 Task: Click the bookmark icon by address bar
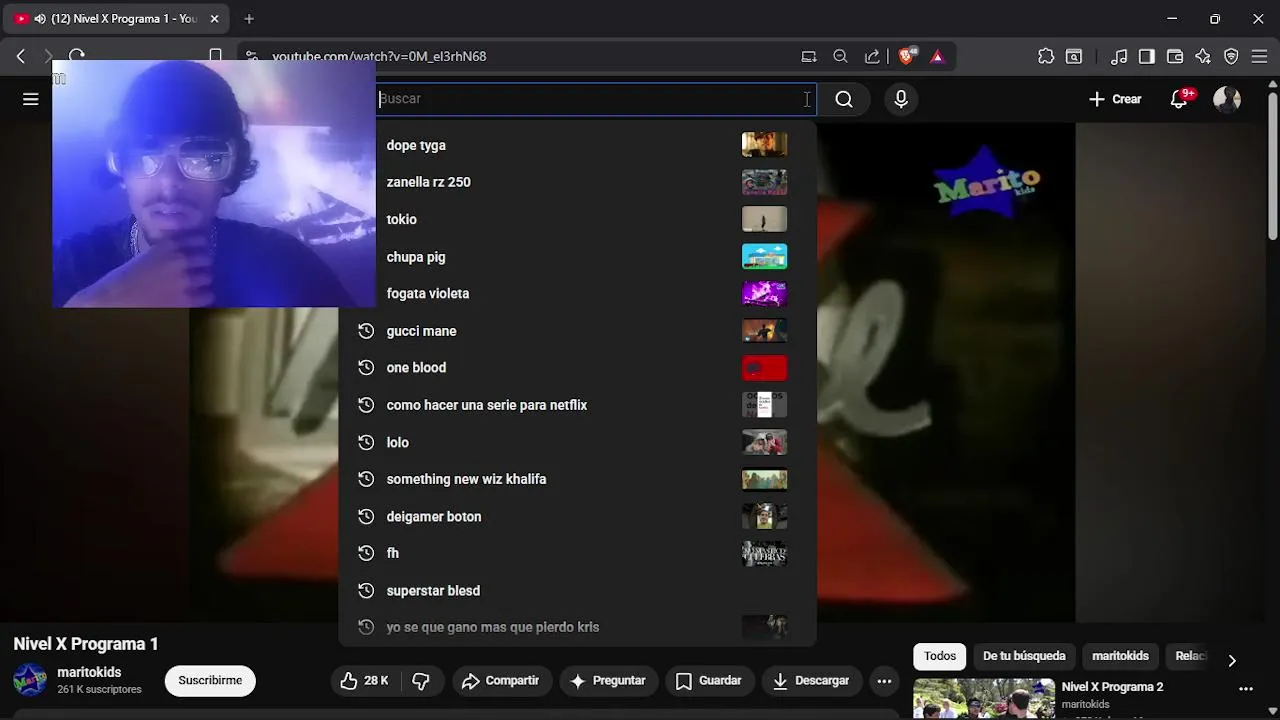[x=215, y=56]
